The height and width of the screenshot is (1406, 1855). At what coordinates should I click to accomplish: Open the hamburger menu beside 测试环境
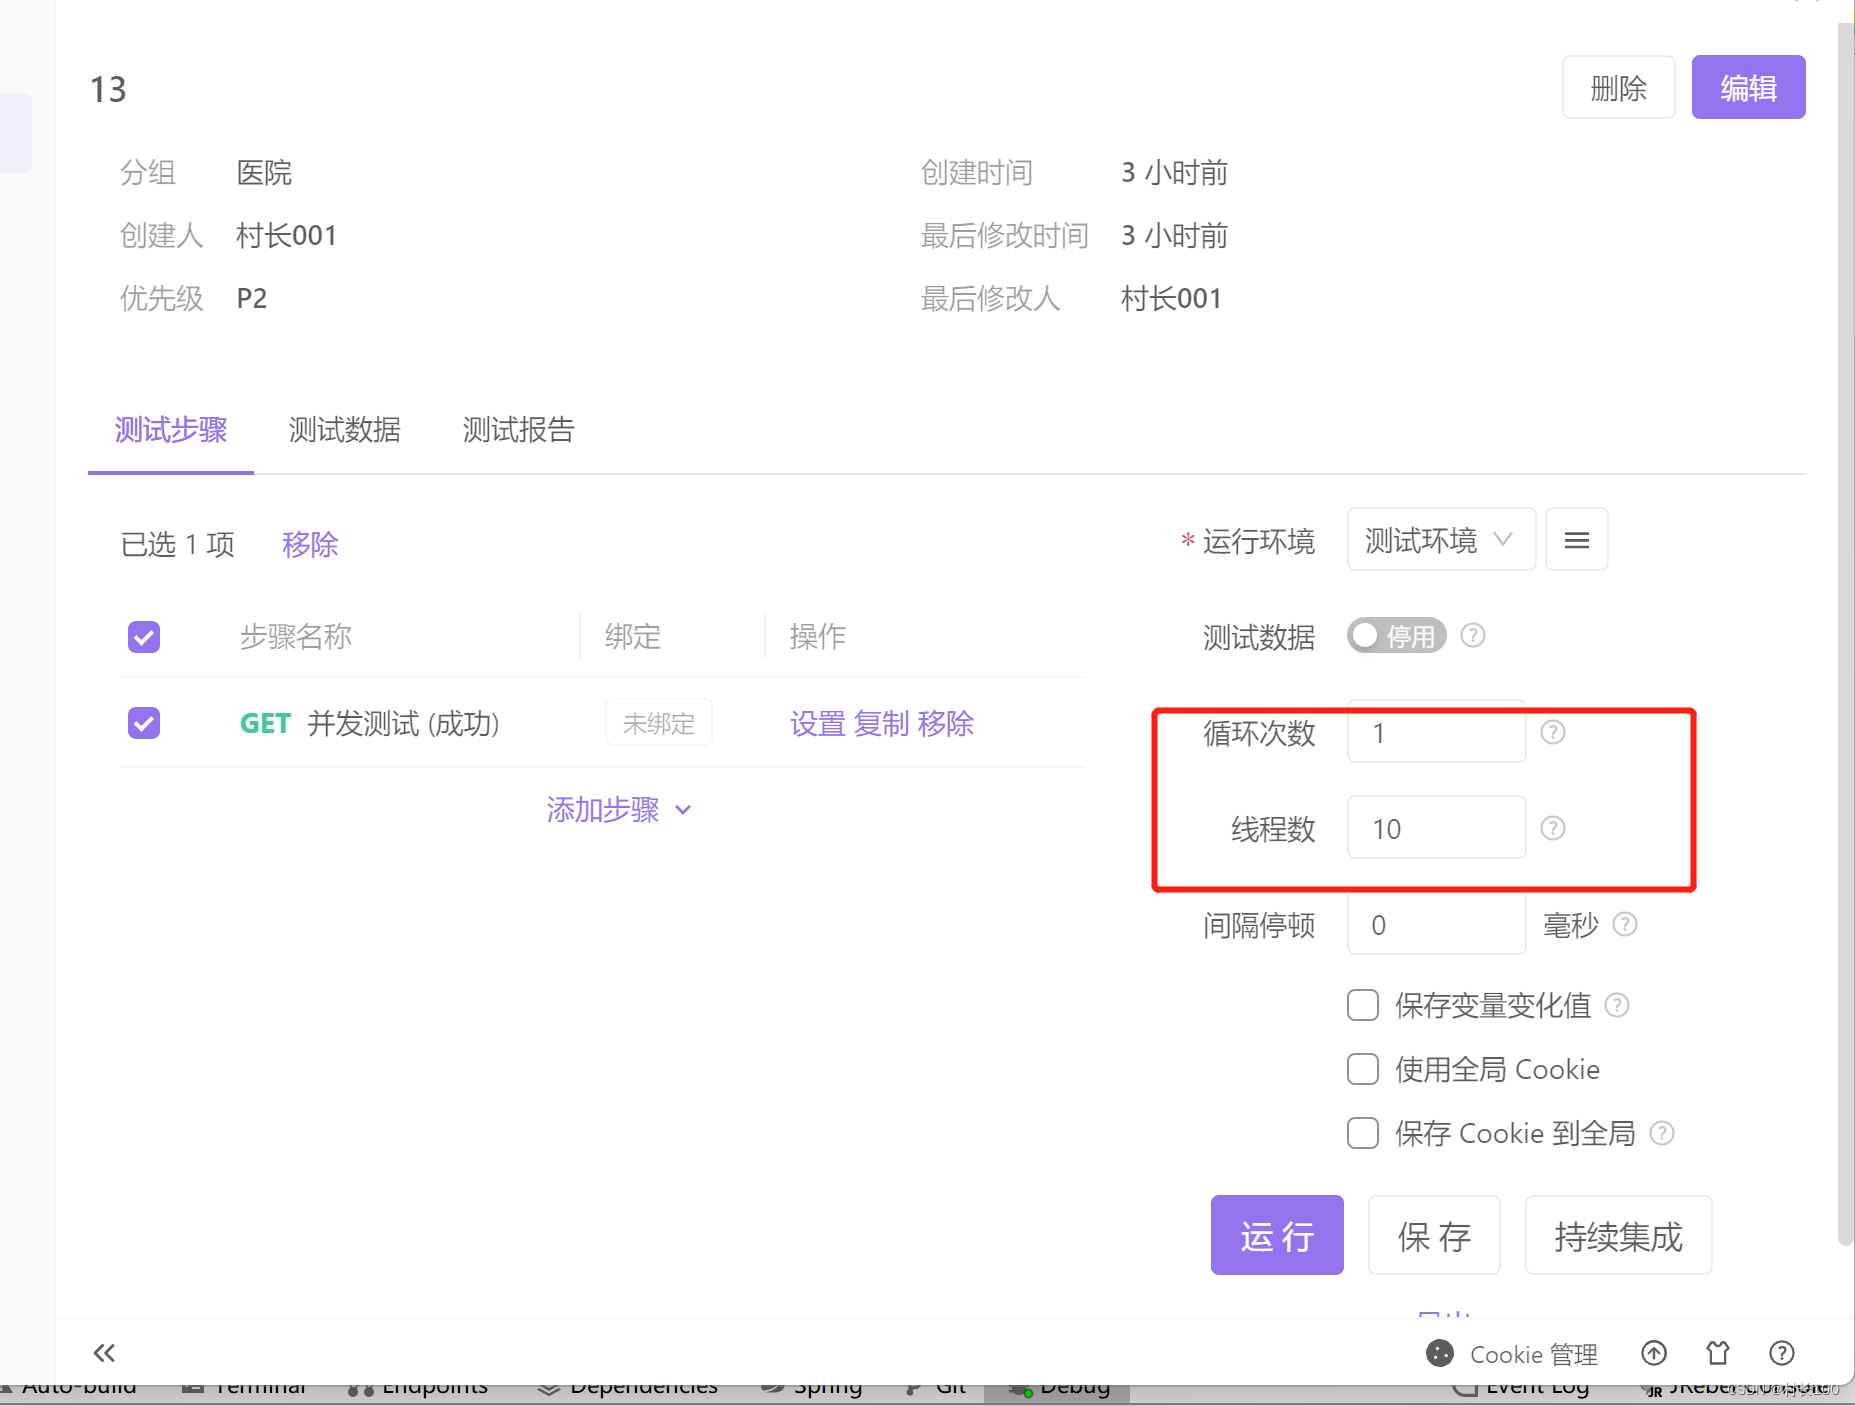tap(1576, 539)
